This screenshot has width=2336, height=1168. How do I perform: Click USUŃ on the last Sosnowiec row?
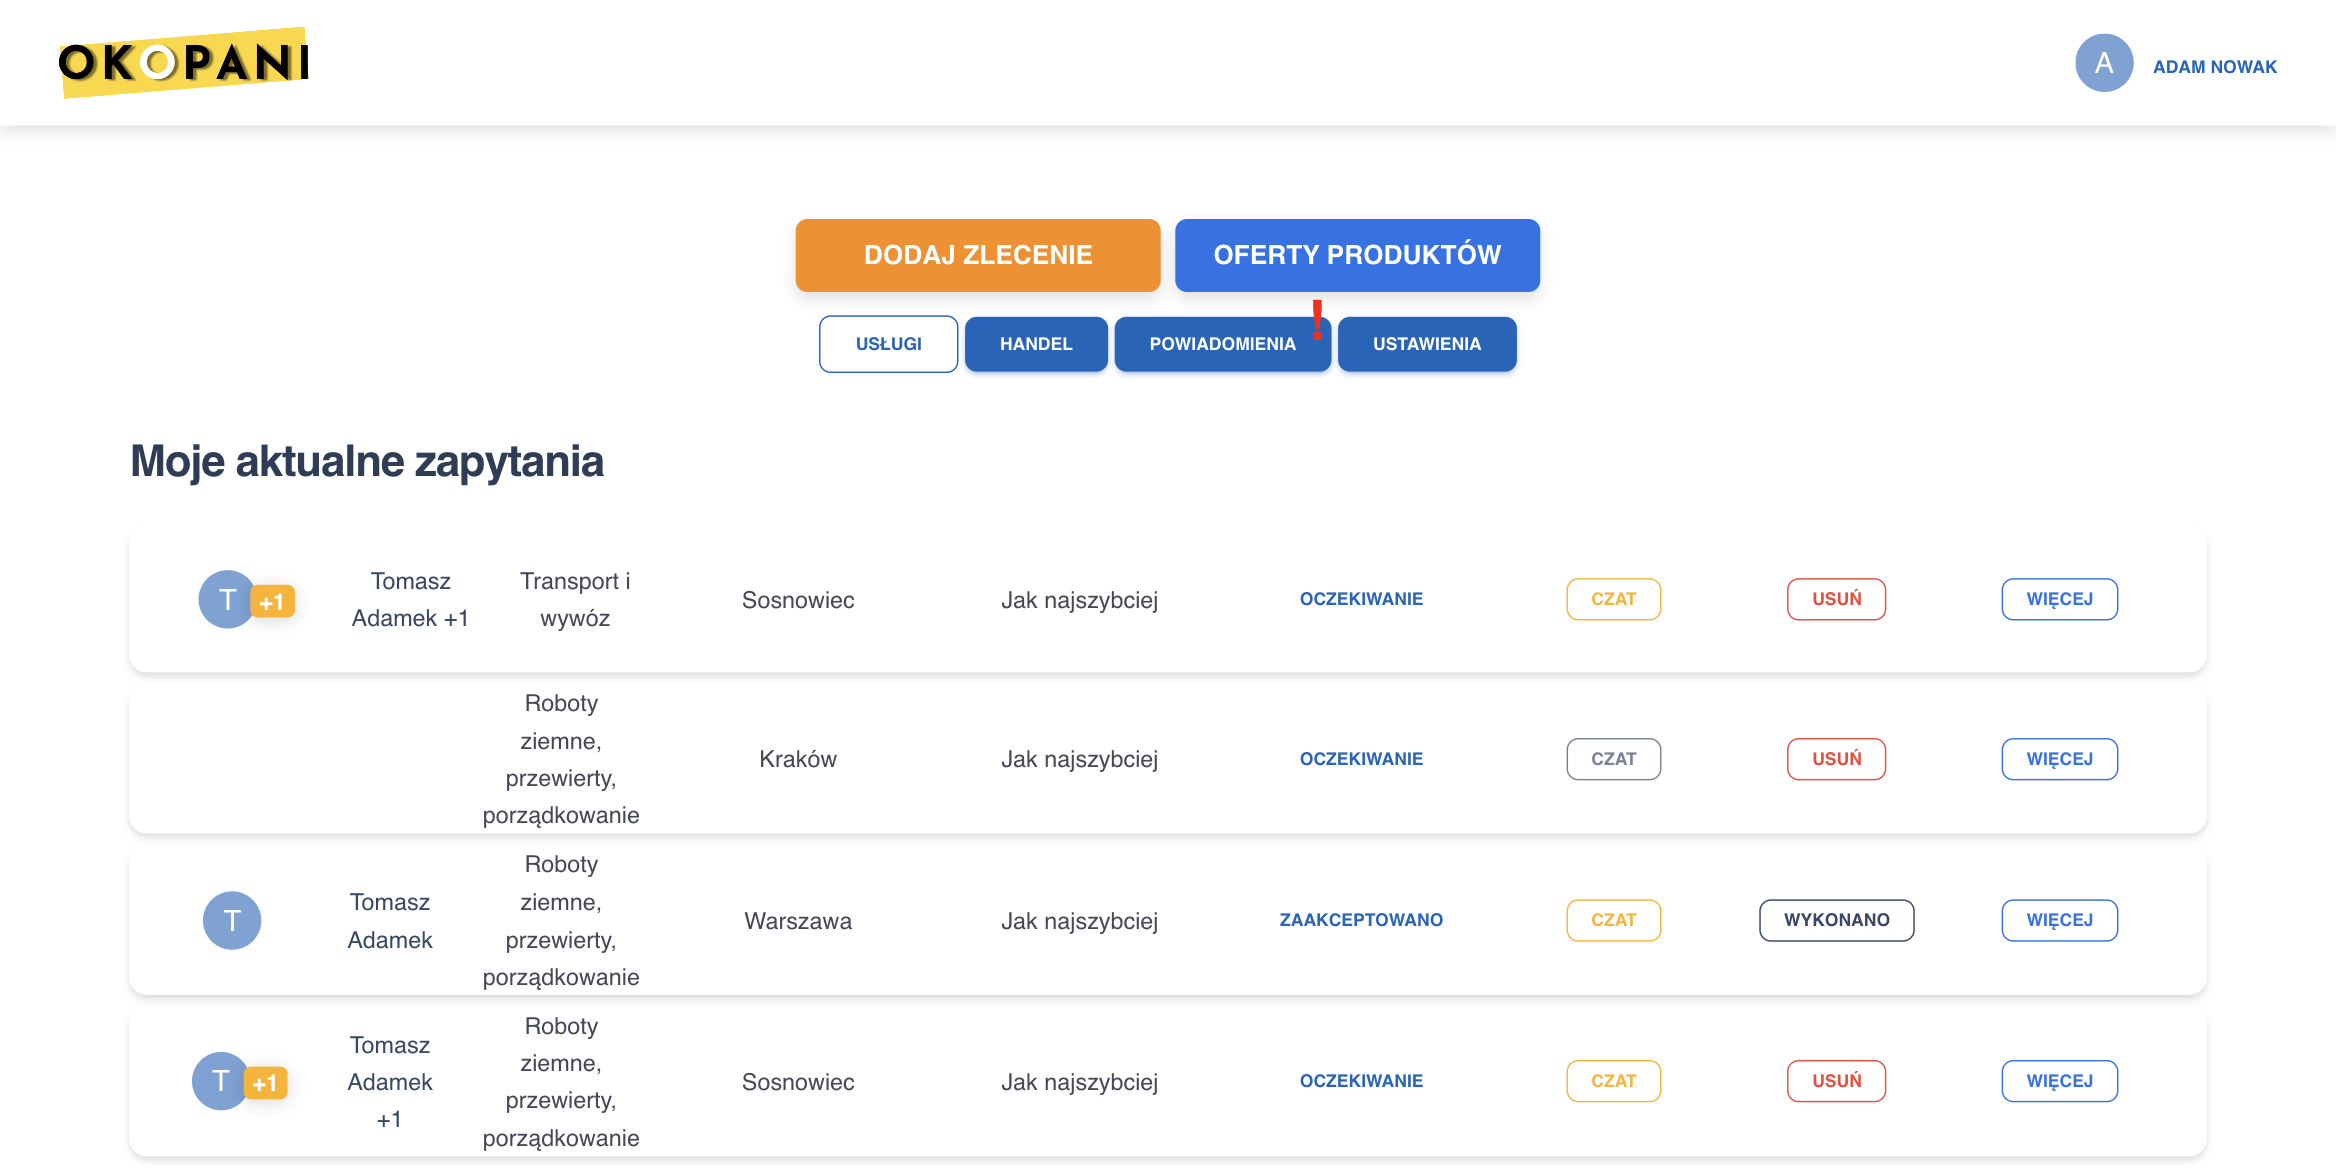(1836, 1081)
